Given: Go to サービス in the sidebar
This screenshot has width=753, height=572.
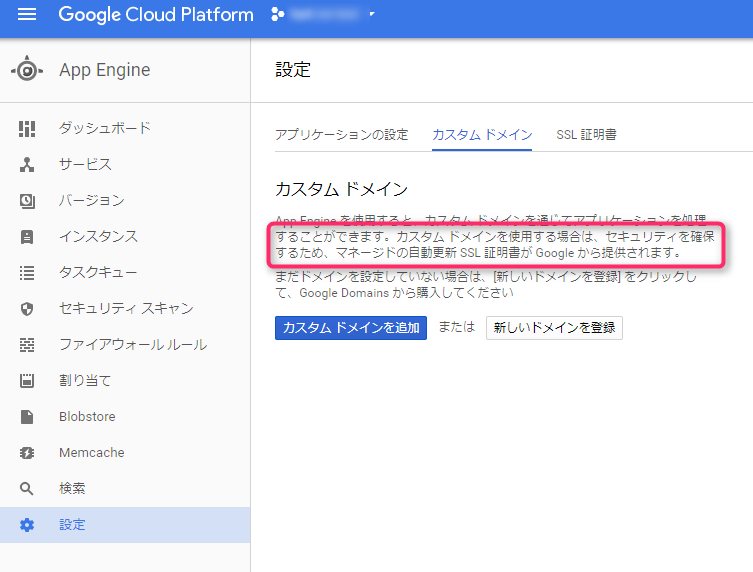Looking at the screenshot, I should [125, 165].
